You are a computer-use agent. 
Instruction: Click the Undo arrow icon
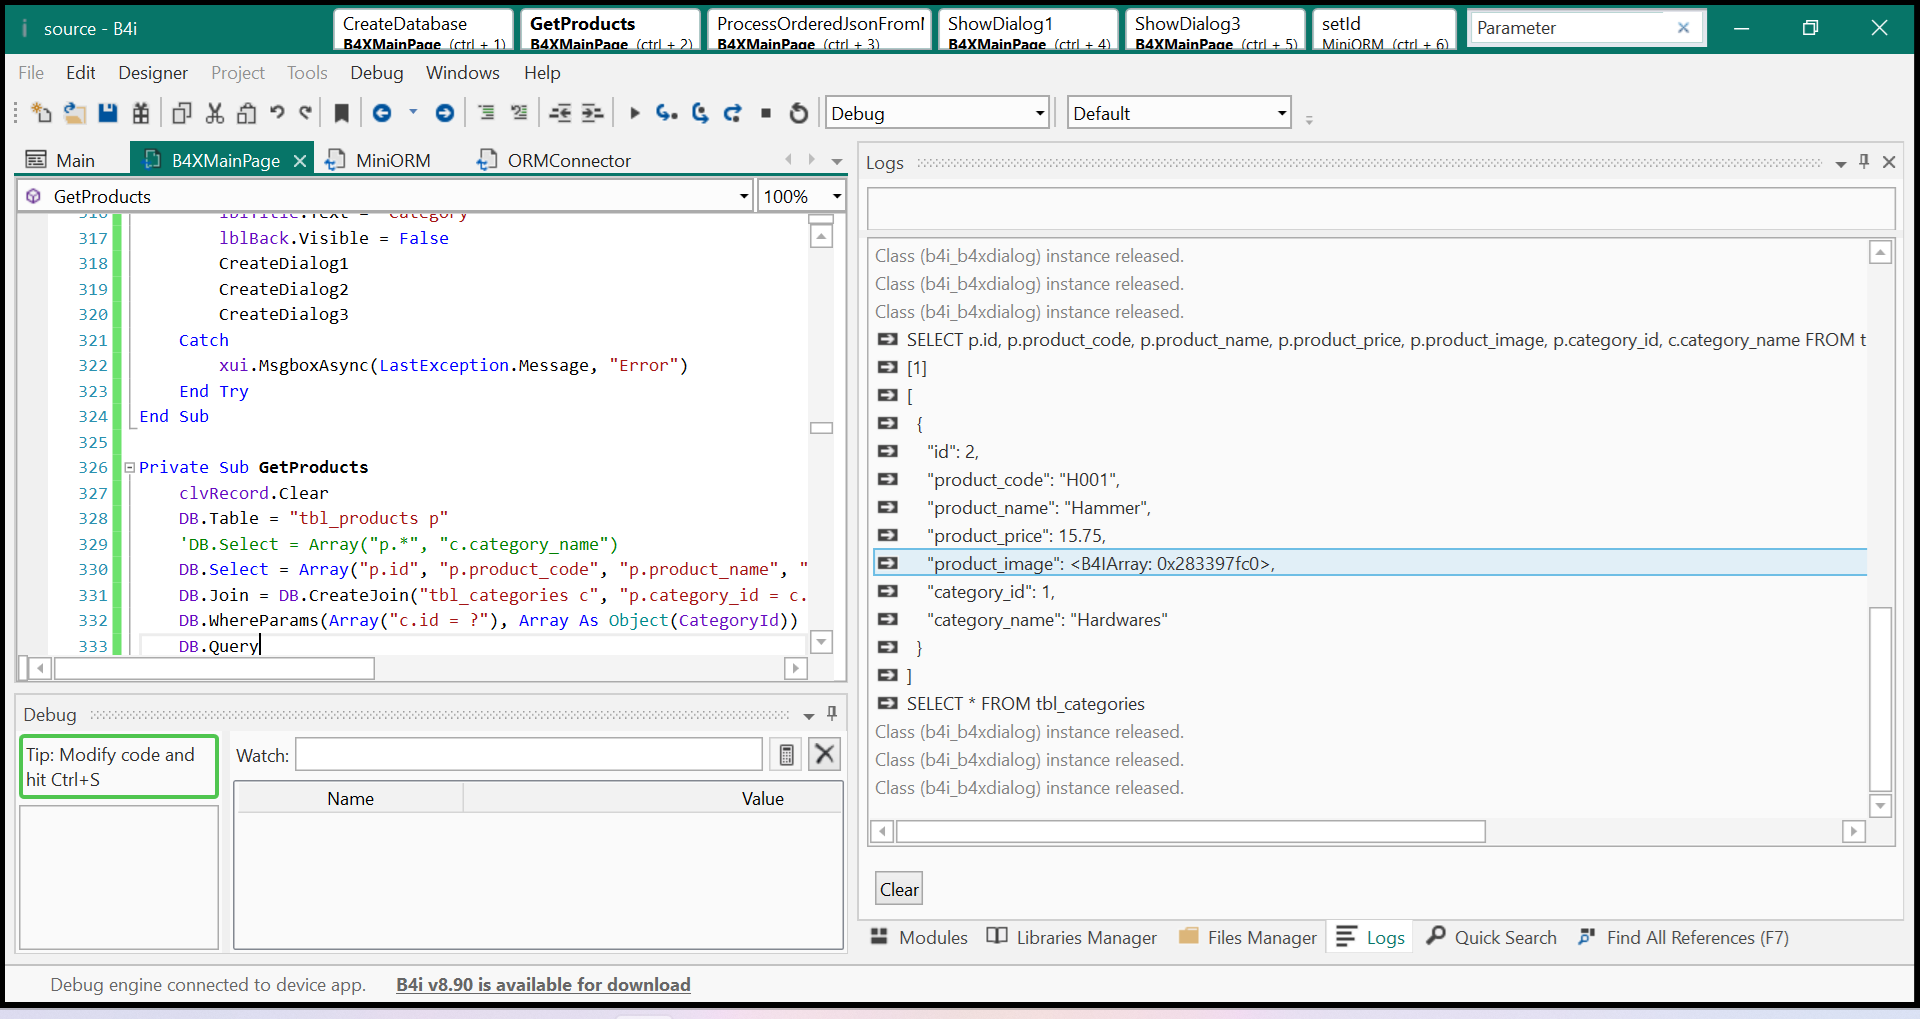pyautogui.click(x=277, y=113)
